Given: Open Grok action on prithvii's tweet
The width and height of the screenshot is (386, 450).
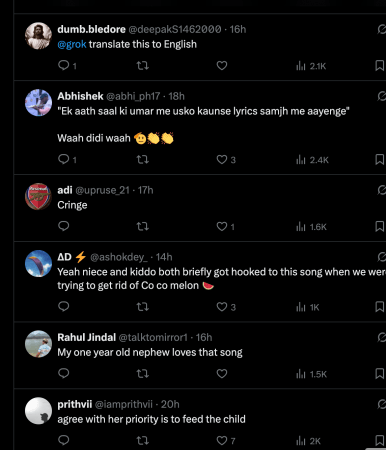Looking at the screenshot, I should [x=381, y=404].
